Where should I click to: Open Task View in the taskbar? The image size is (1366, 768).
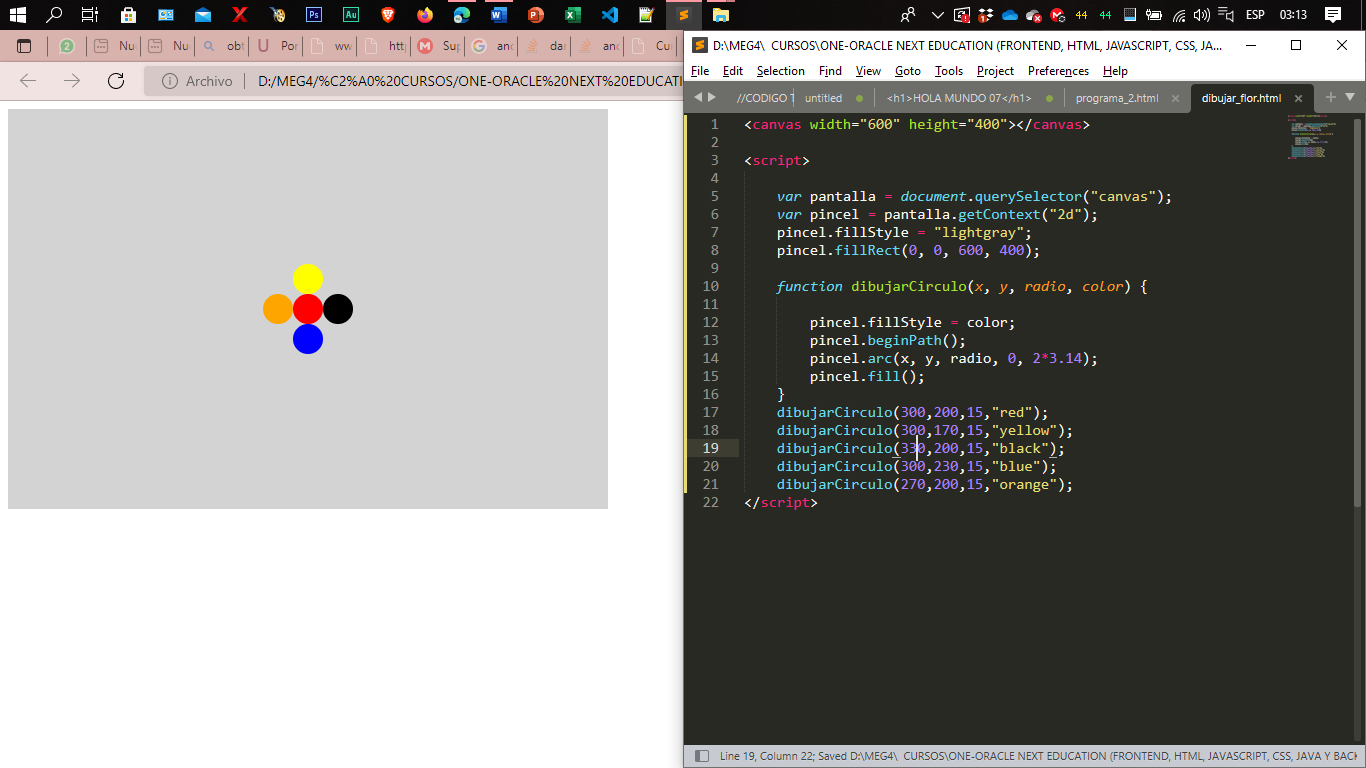point(90,15)
